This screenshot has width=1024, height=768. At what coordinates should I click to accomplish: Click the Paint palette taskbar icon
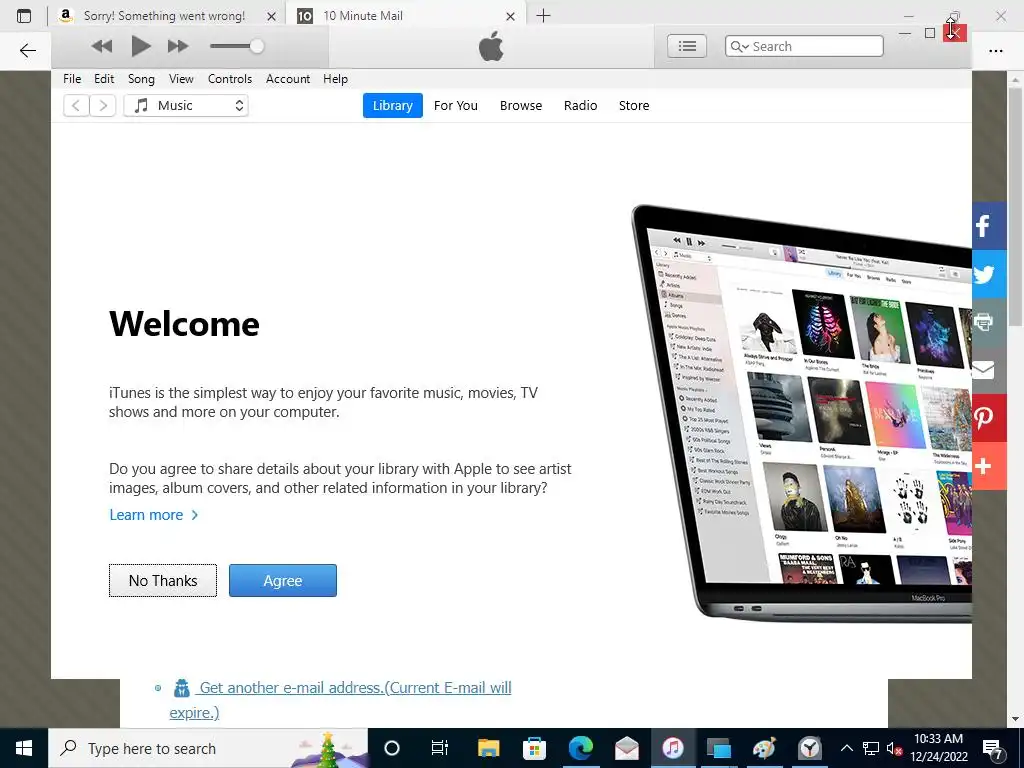pos(763,748)
